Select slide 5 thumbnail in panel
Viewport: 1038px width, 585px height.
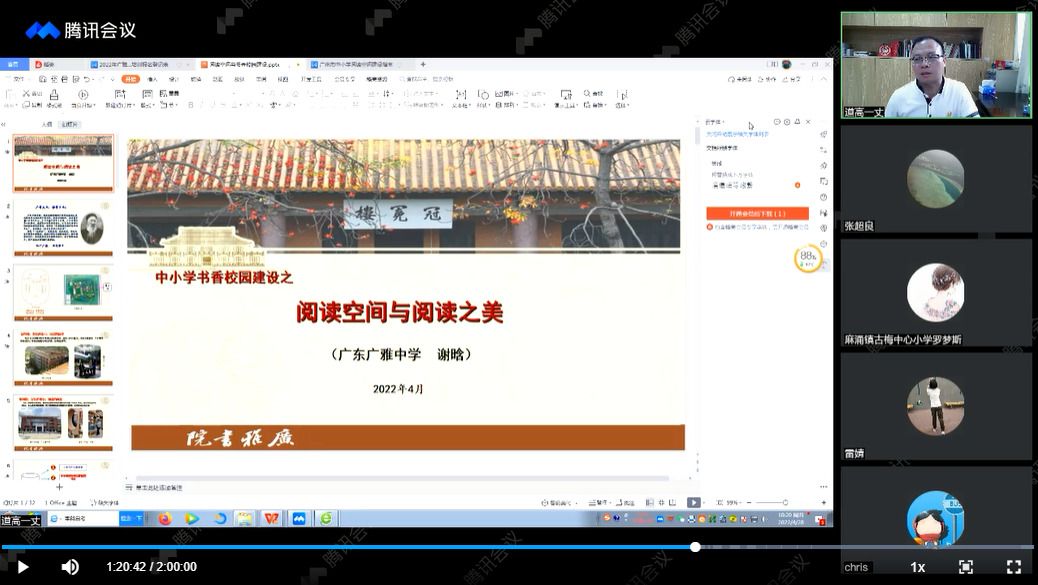click(x=63, y=423)
